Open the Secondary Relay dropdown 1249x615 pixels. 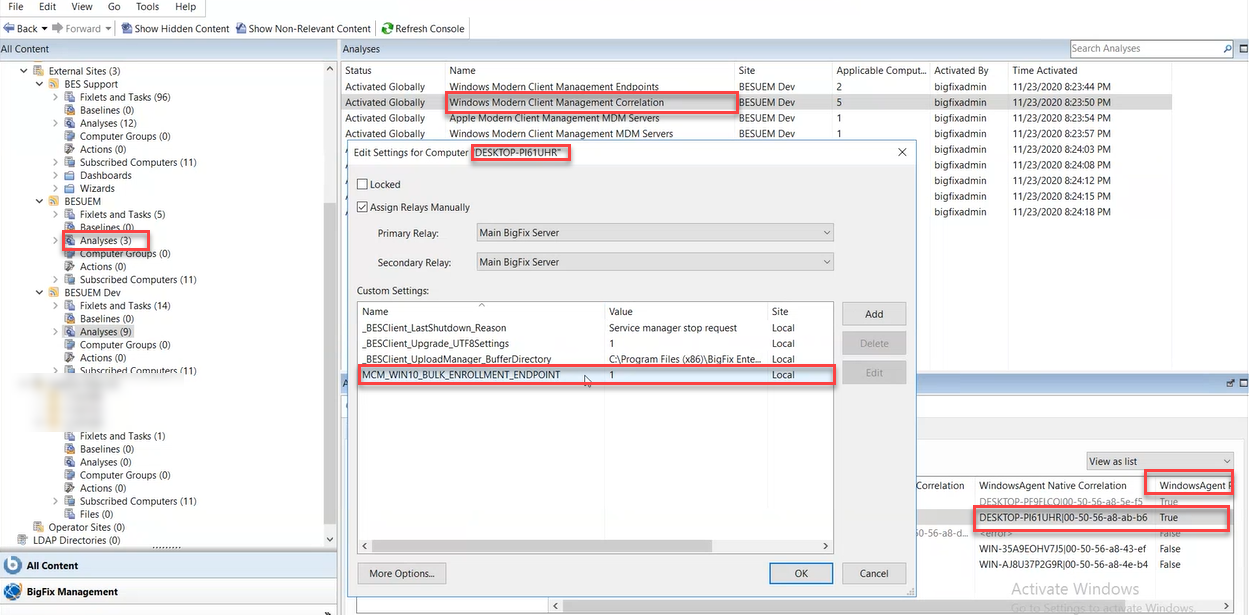[x=655, y=262]
